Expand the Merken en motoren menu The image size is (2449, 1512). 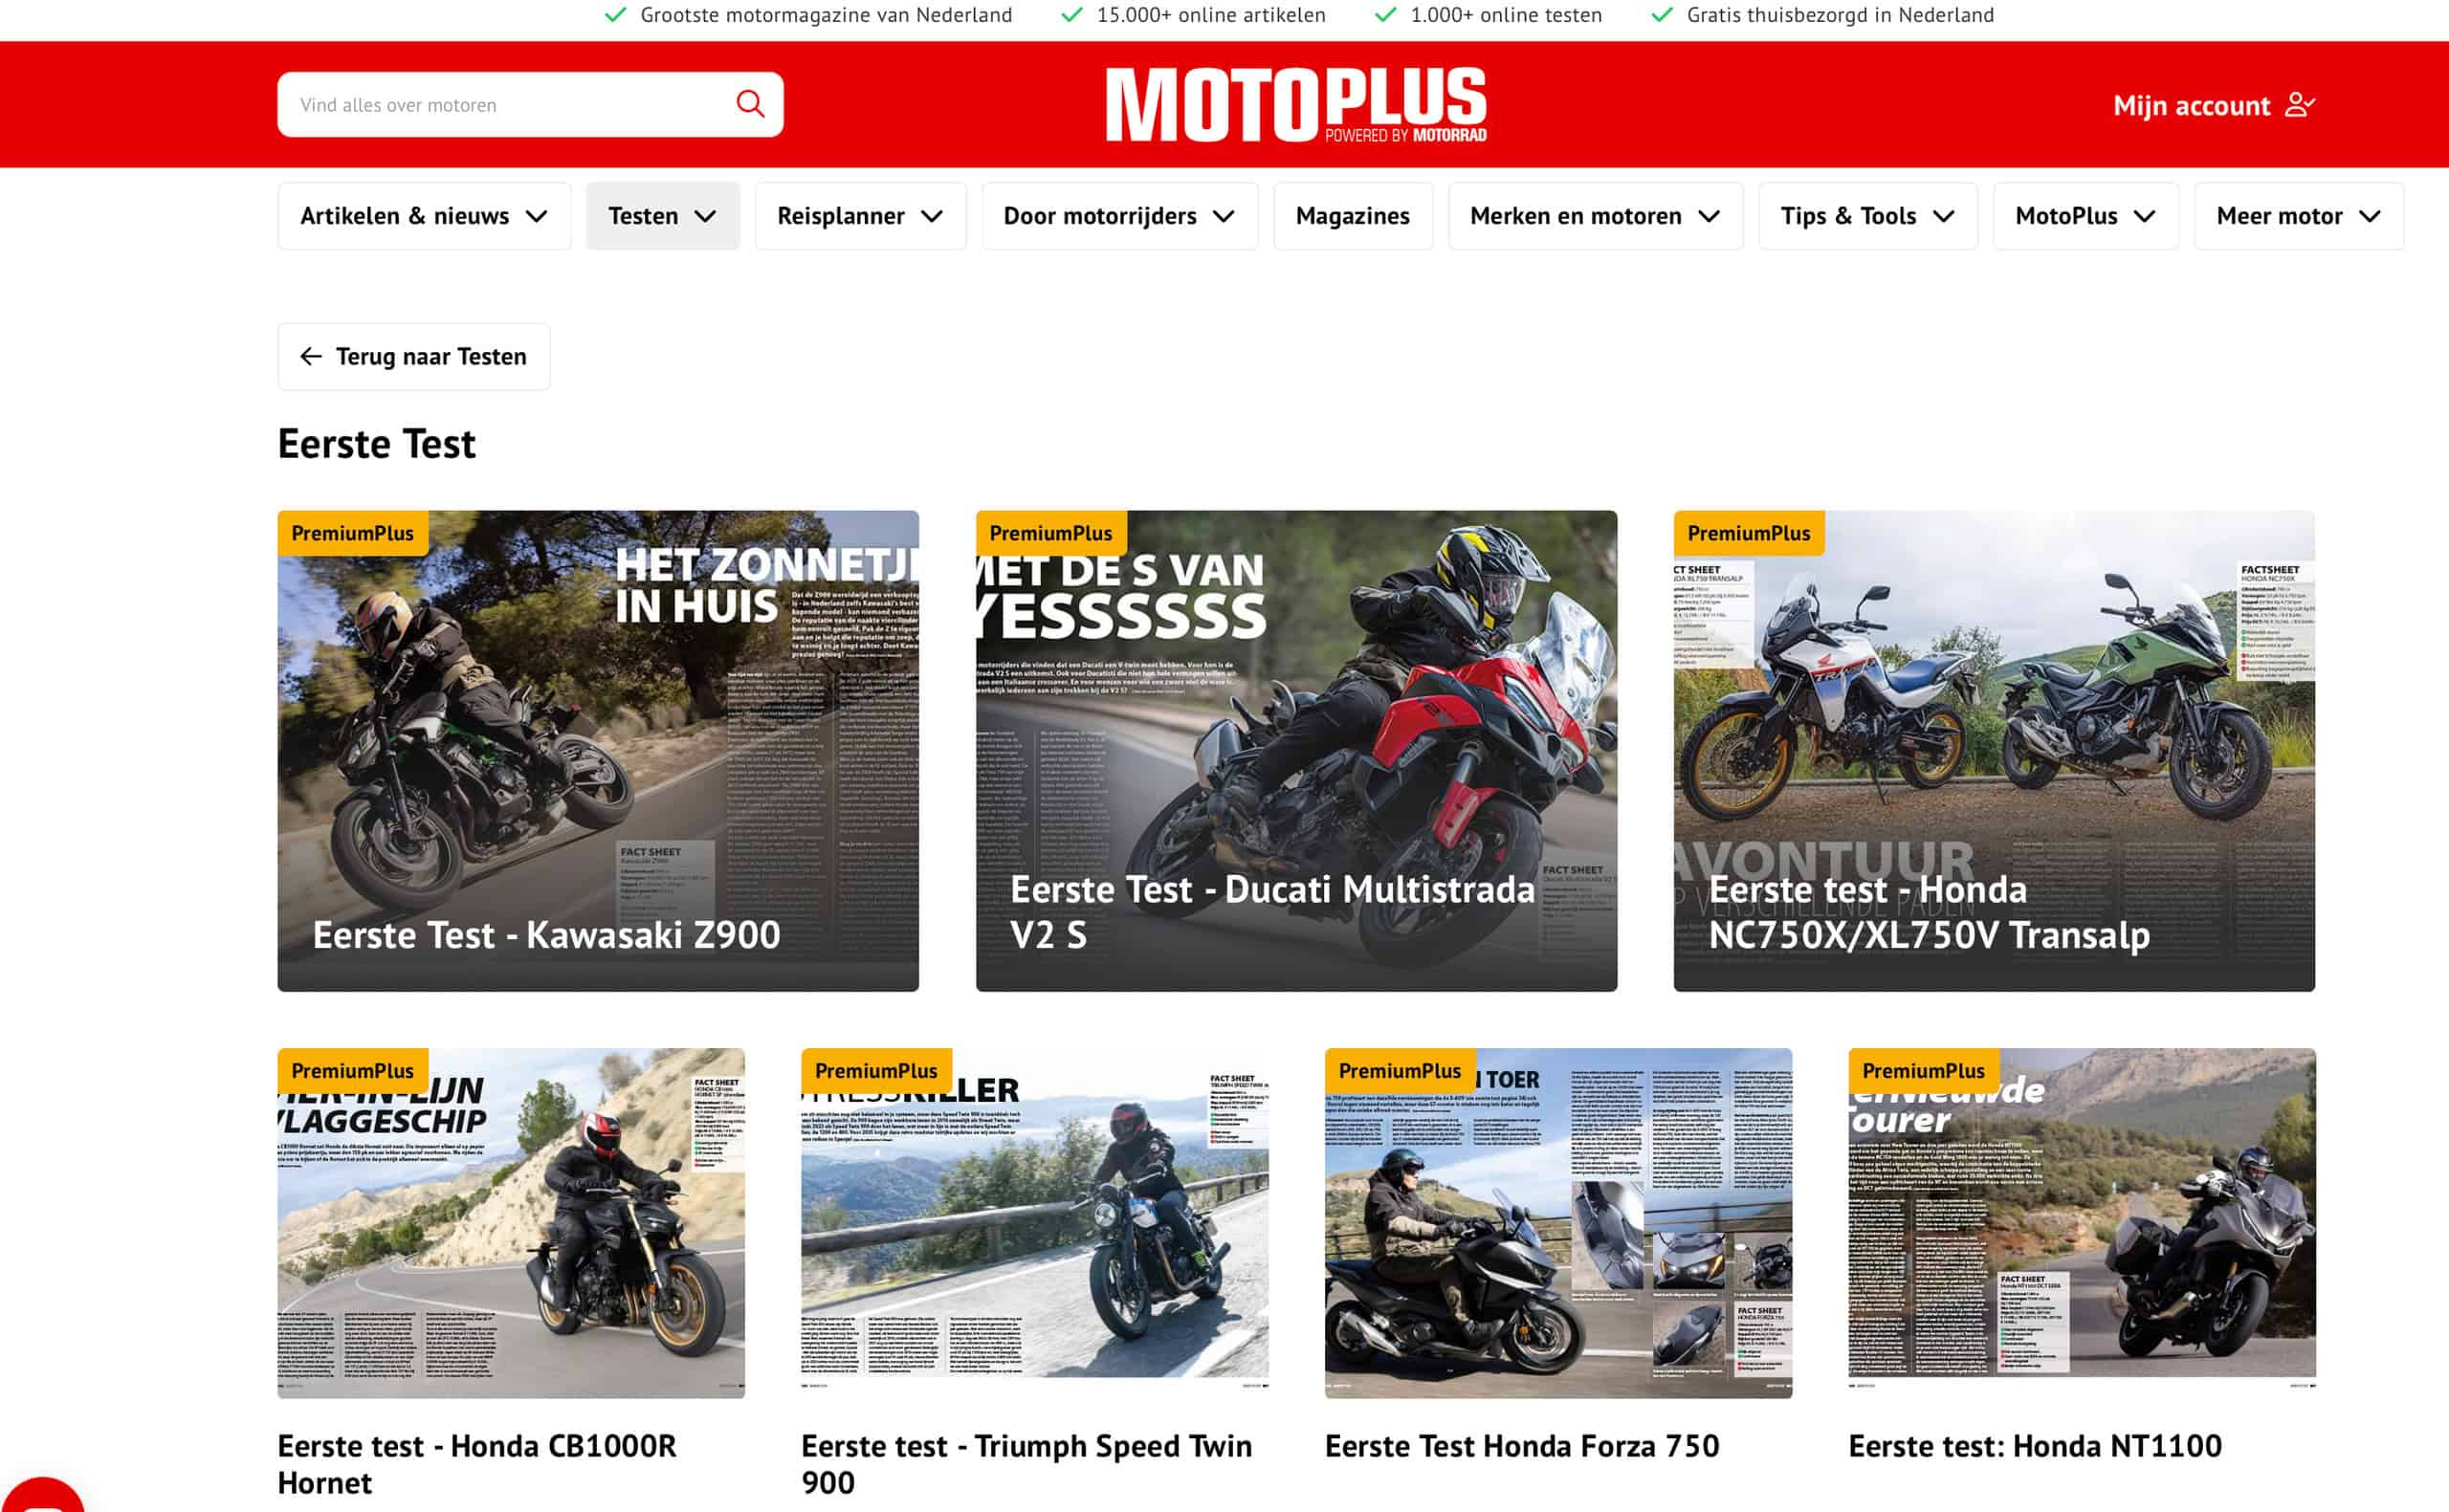tap(1595, 216)
